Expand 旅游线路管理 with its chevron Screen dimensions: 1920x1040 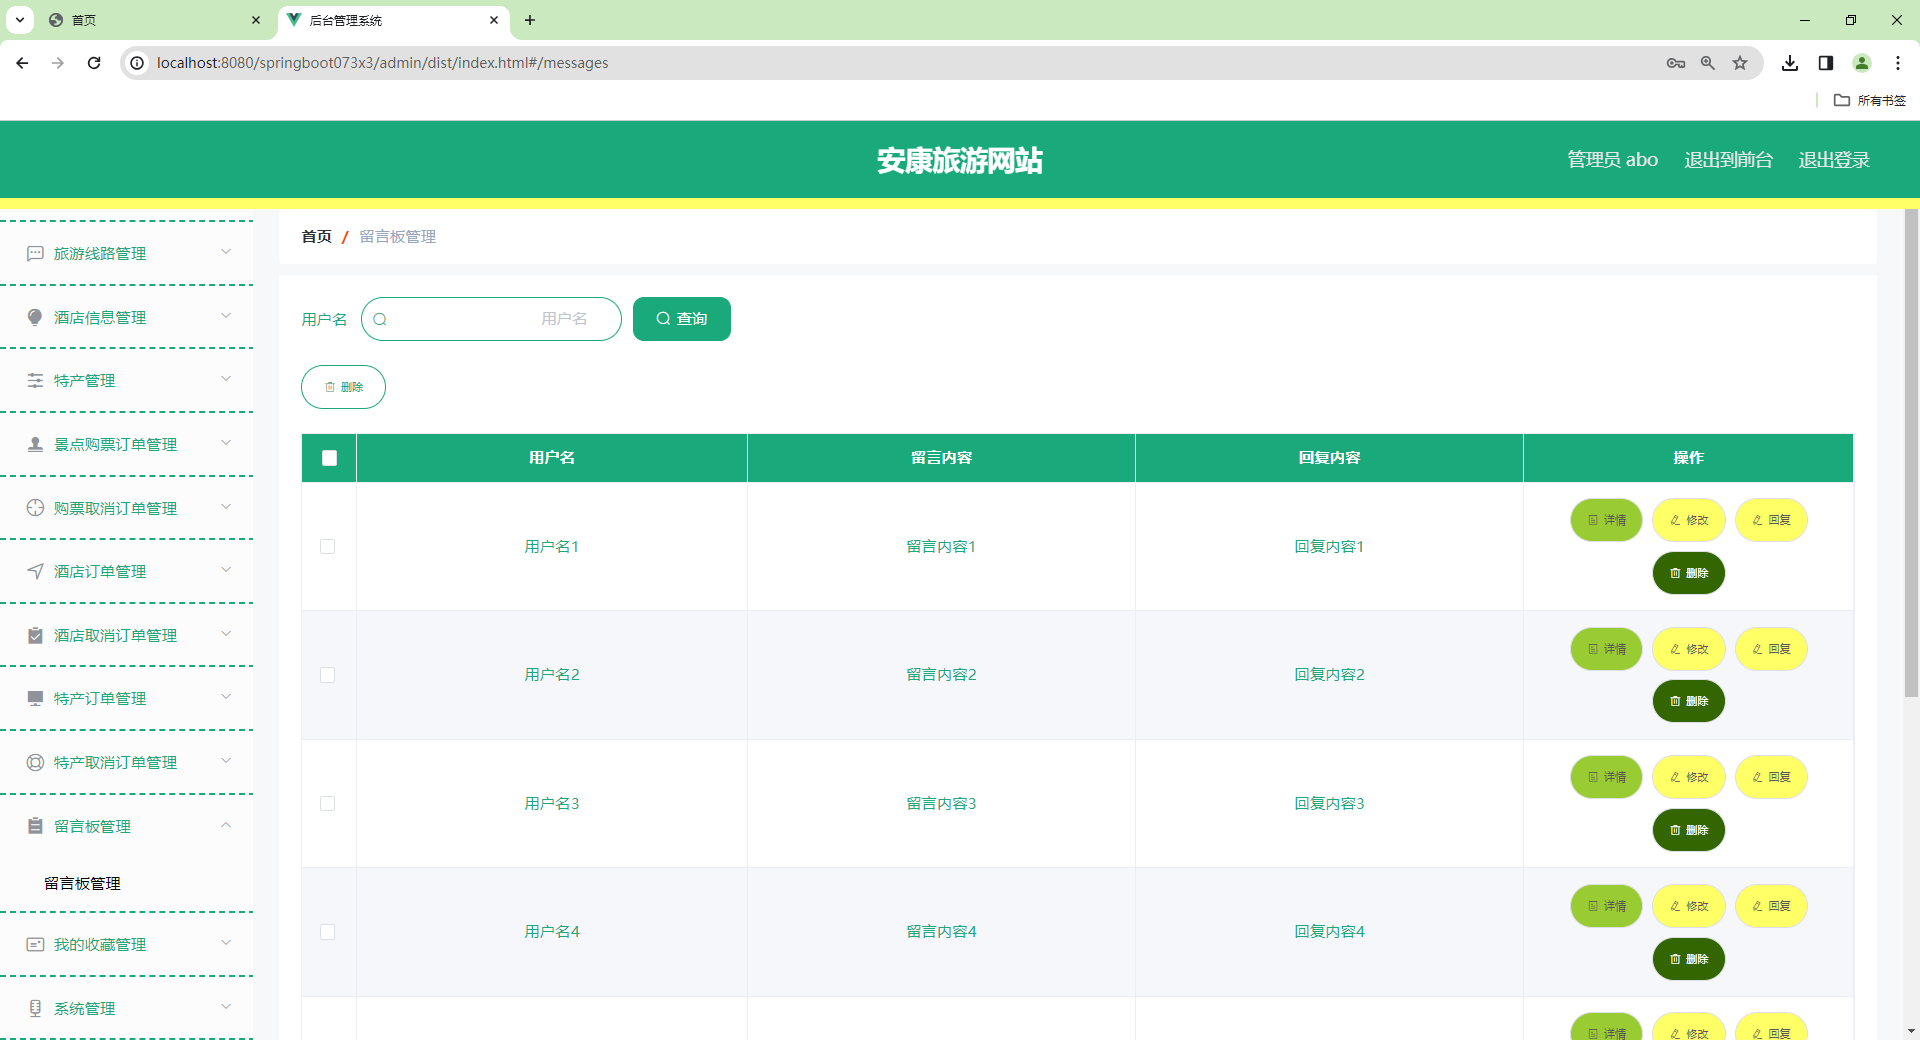[x=226, y=252]
